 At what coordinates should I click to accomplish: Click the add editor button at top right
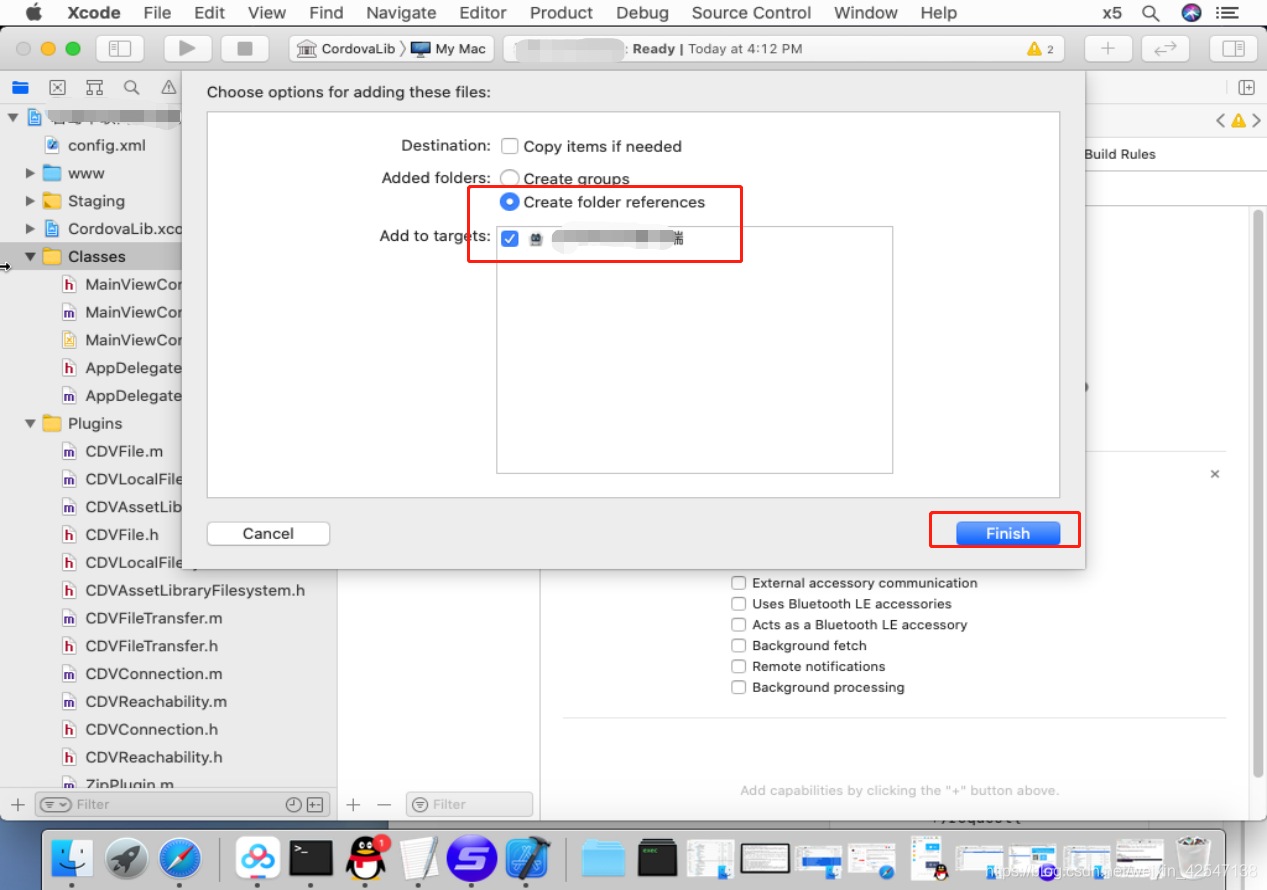1246,88
